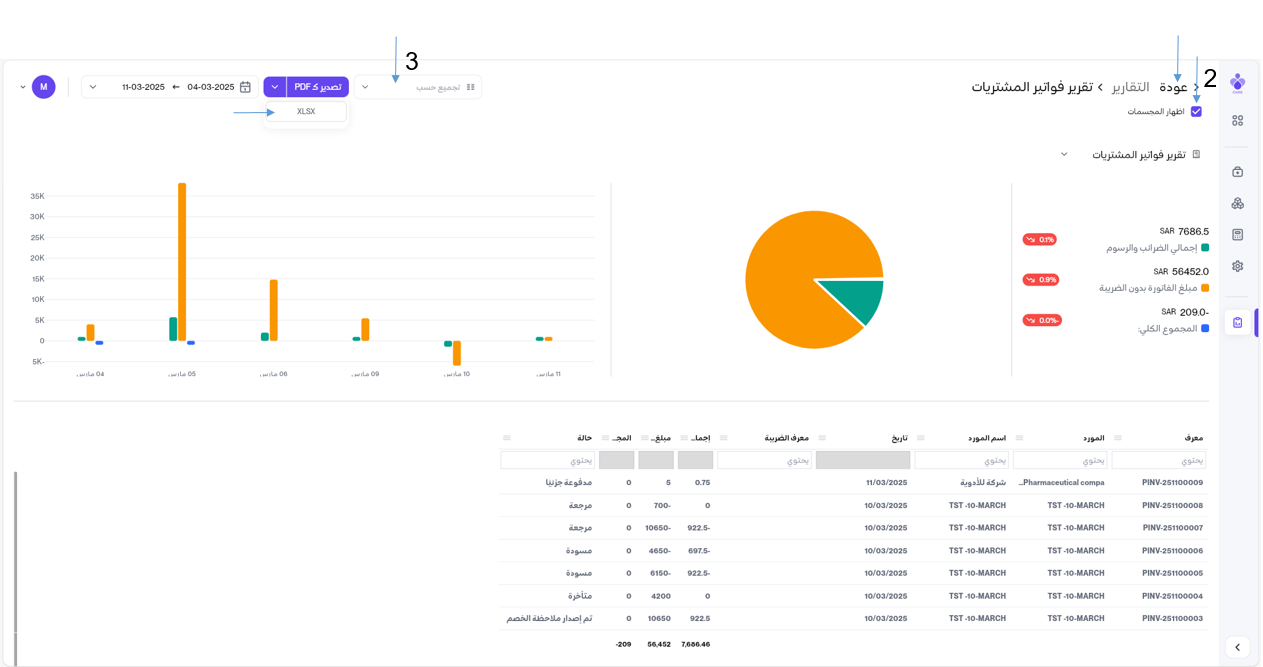The image size is (1263, 667).
Task: Open the تجميع حسب dropdown
Action: click(418, 88)
